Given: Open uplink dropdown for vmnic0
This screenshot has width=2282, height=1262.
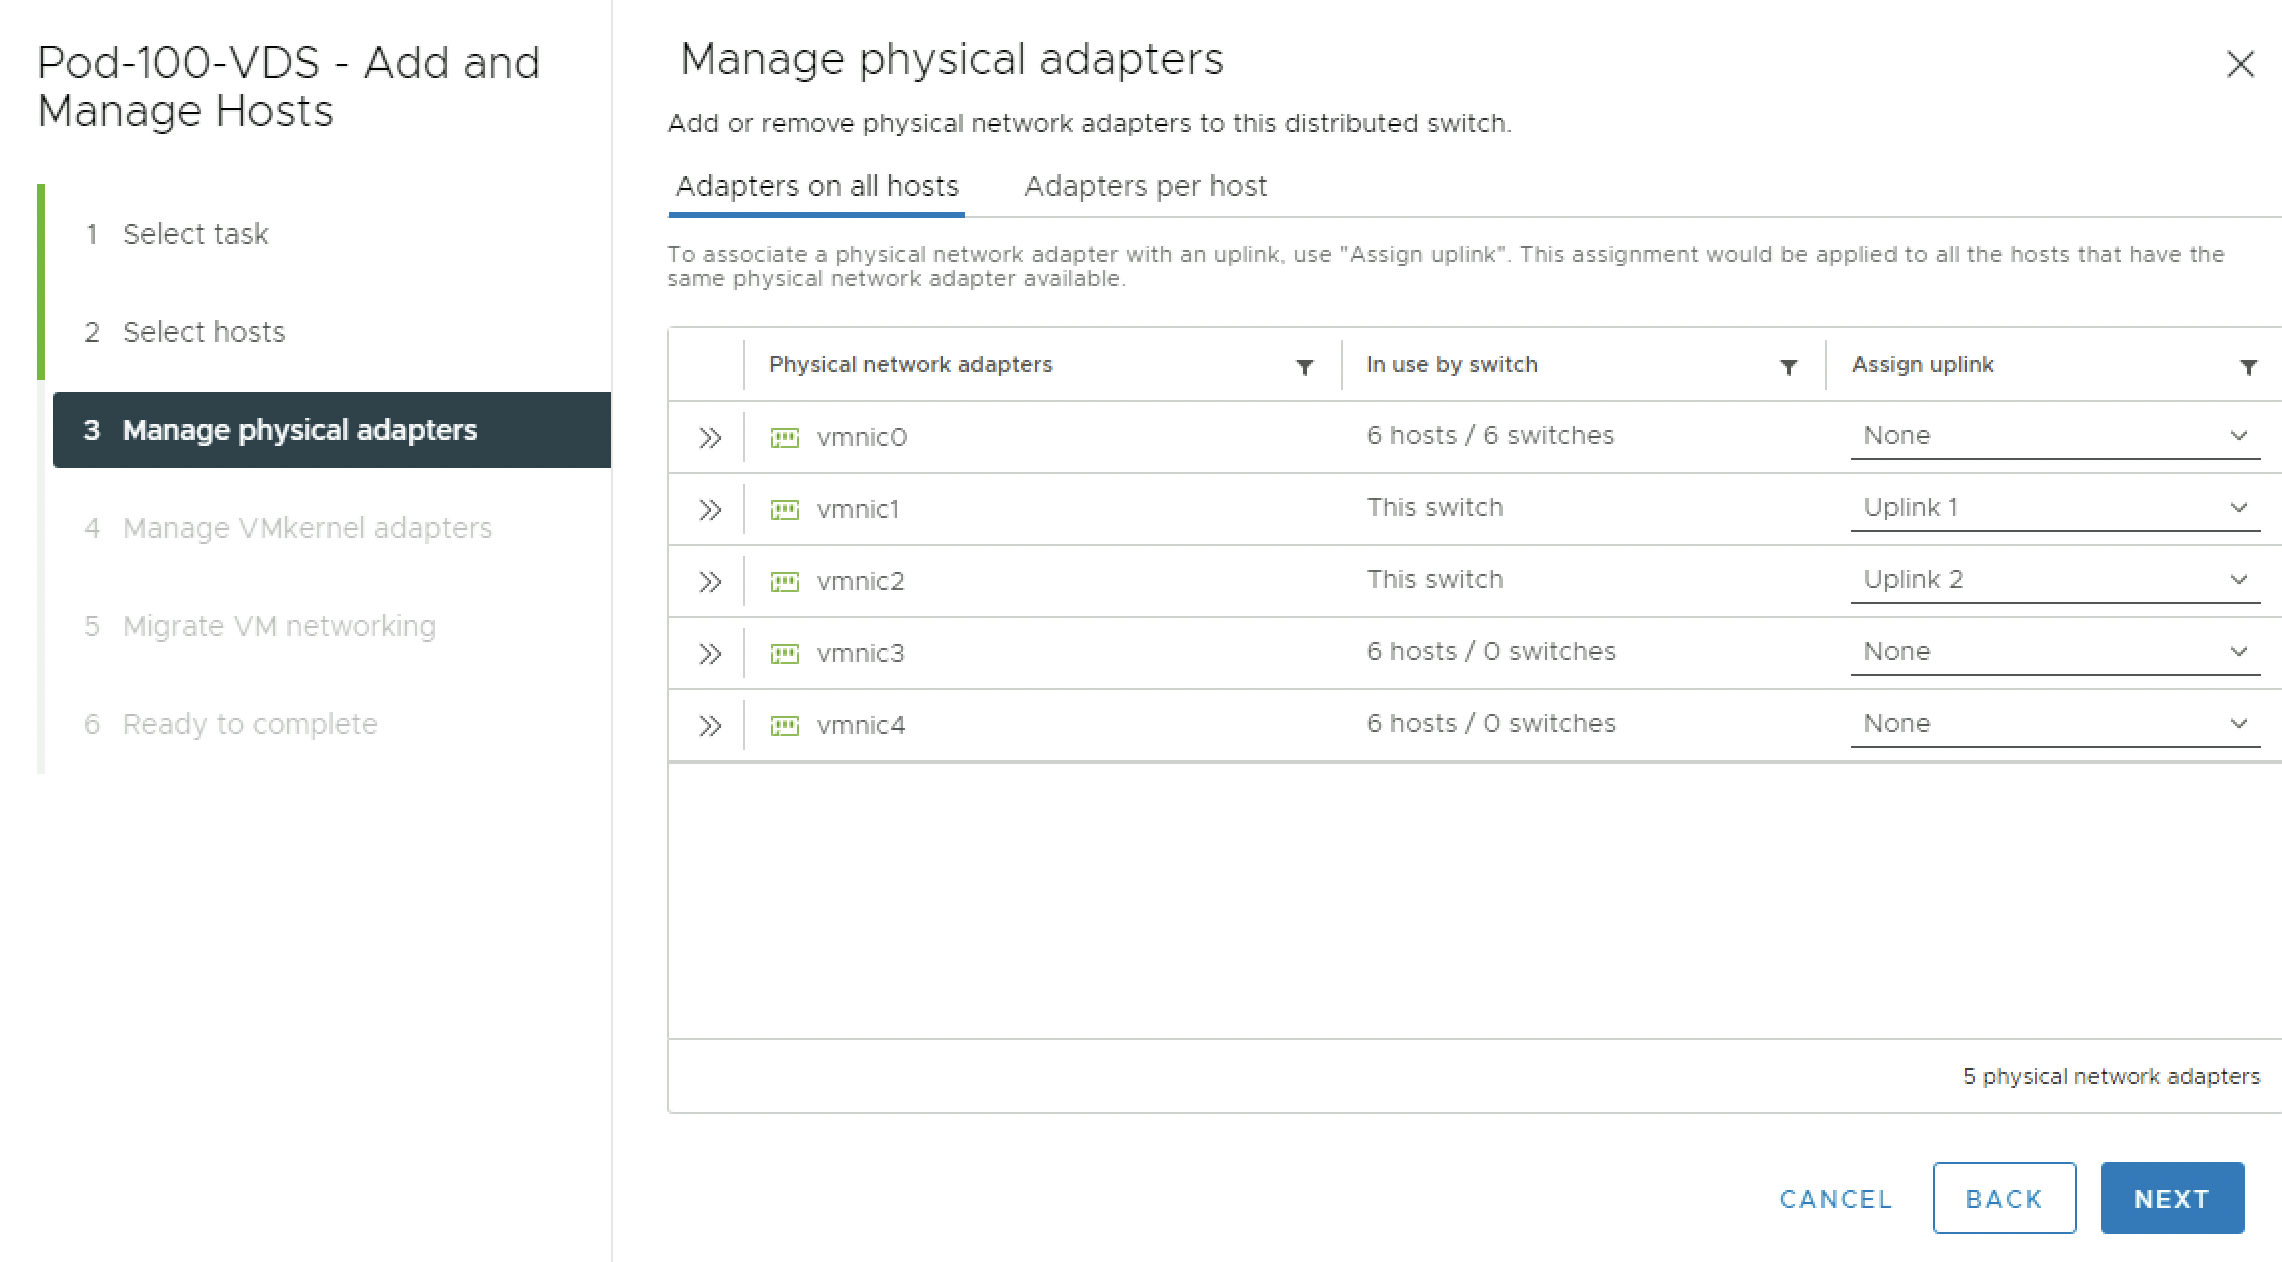Looking at the screenshot, I should coord(2054,436).
